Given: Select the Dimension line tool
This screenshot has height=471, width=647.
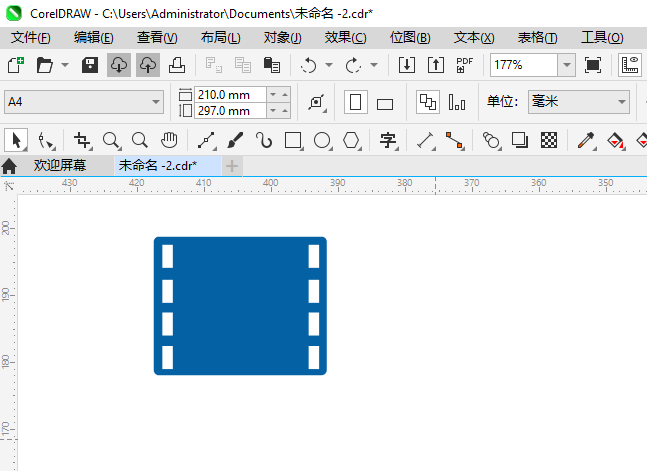Looking at the screenshot, I should pos(425,140).
